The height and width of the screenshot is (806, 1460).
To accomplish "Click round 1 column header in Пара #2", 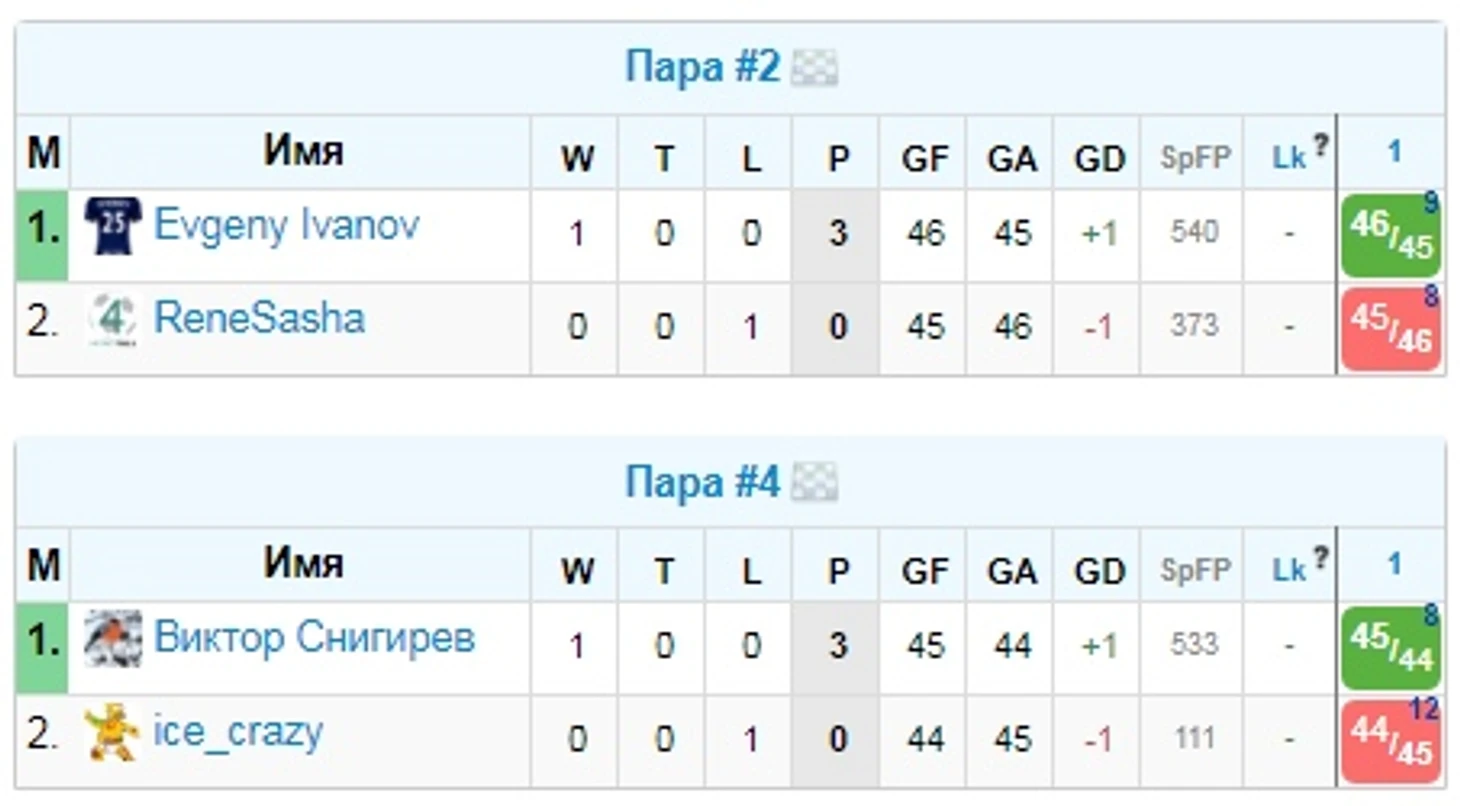I will click(1394, 152).
